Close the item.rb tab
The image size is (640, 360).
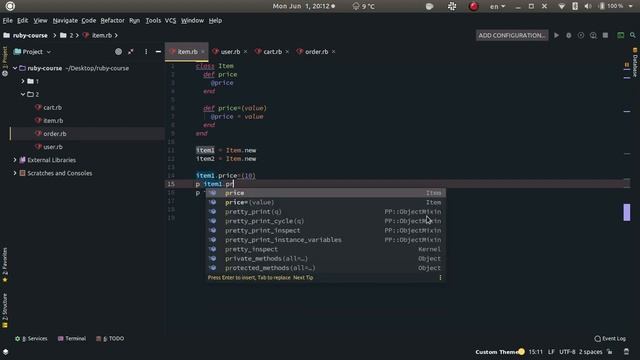203,52
